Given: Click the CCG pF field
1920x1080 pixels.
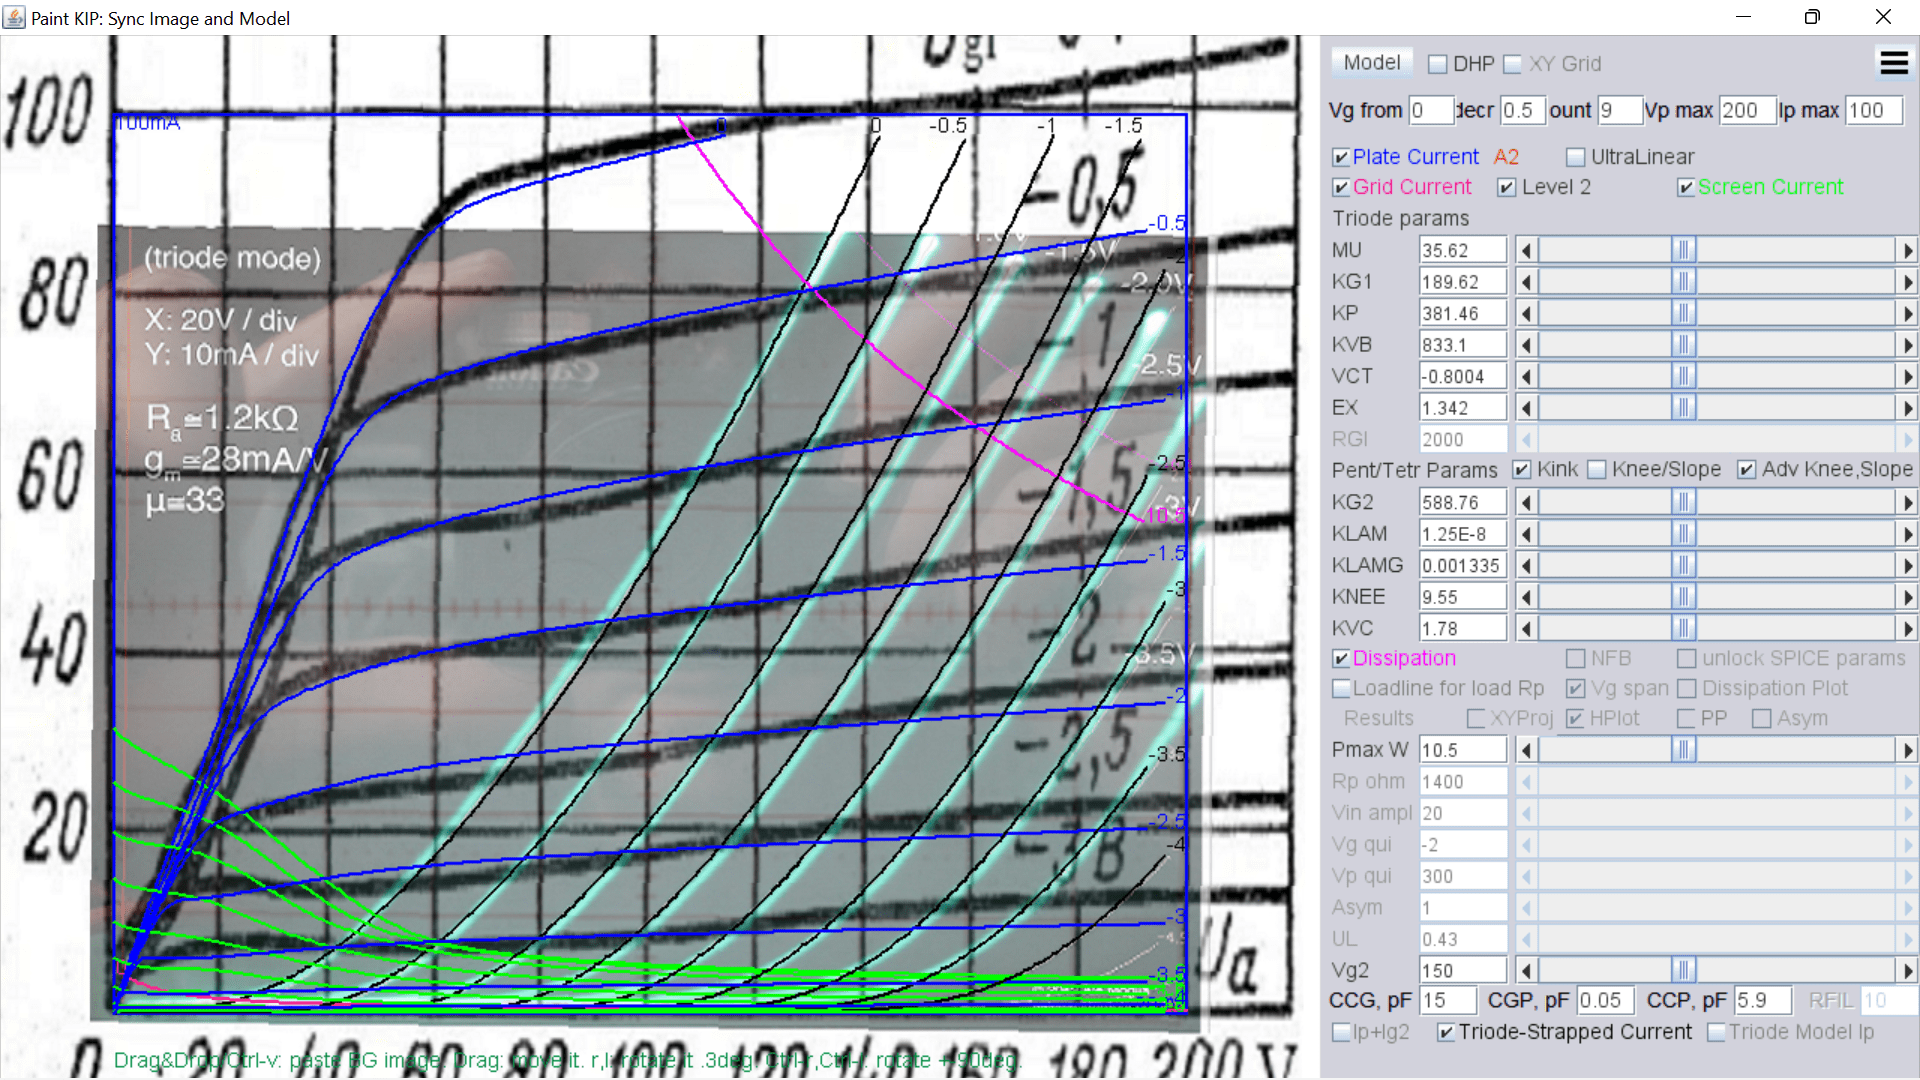Looking at the screenshot, I should (1447, 1000).
